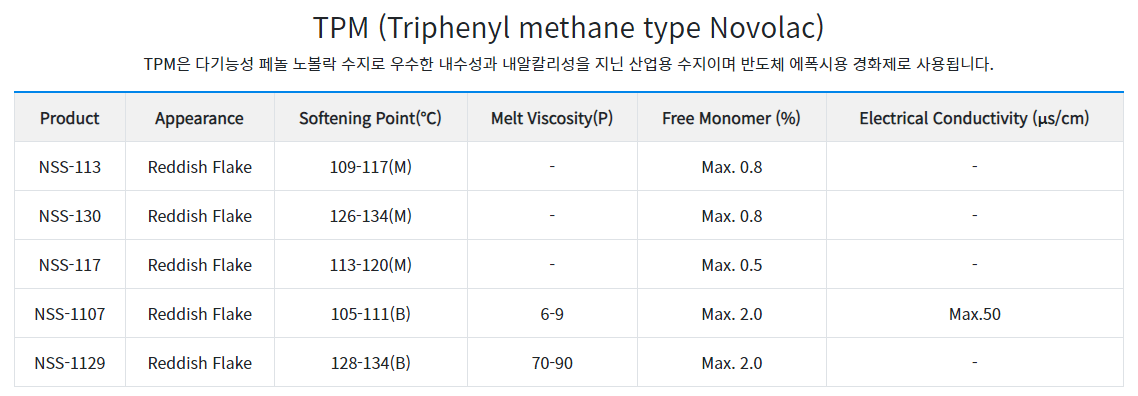Click the Softening Point(℃) header

point(370,118)
